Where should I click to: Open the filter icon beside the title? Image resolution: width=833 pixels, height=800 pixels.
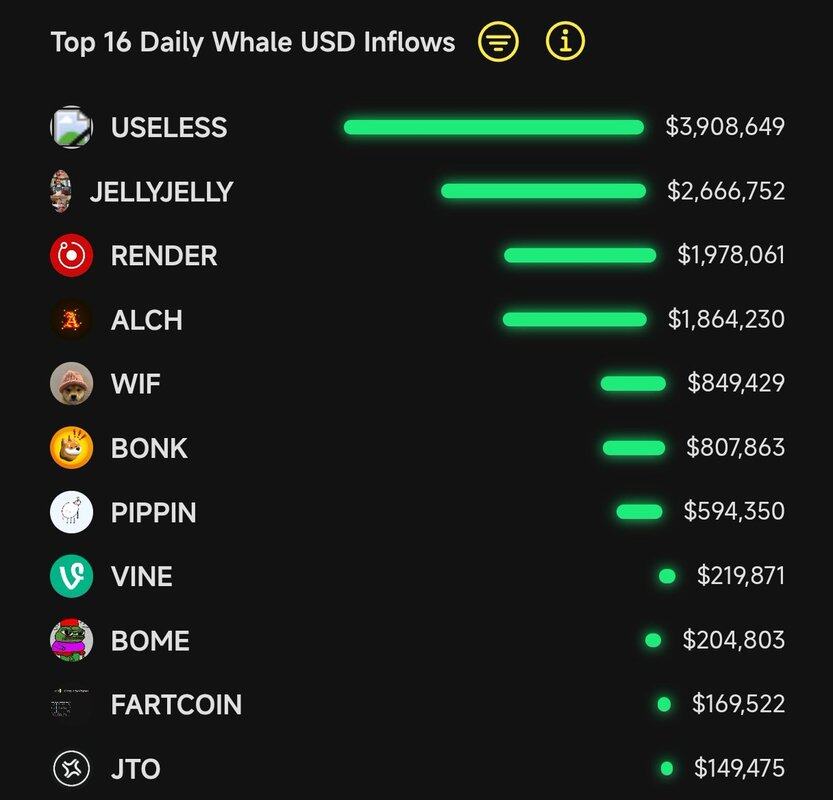(498, 42)
